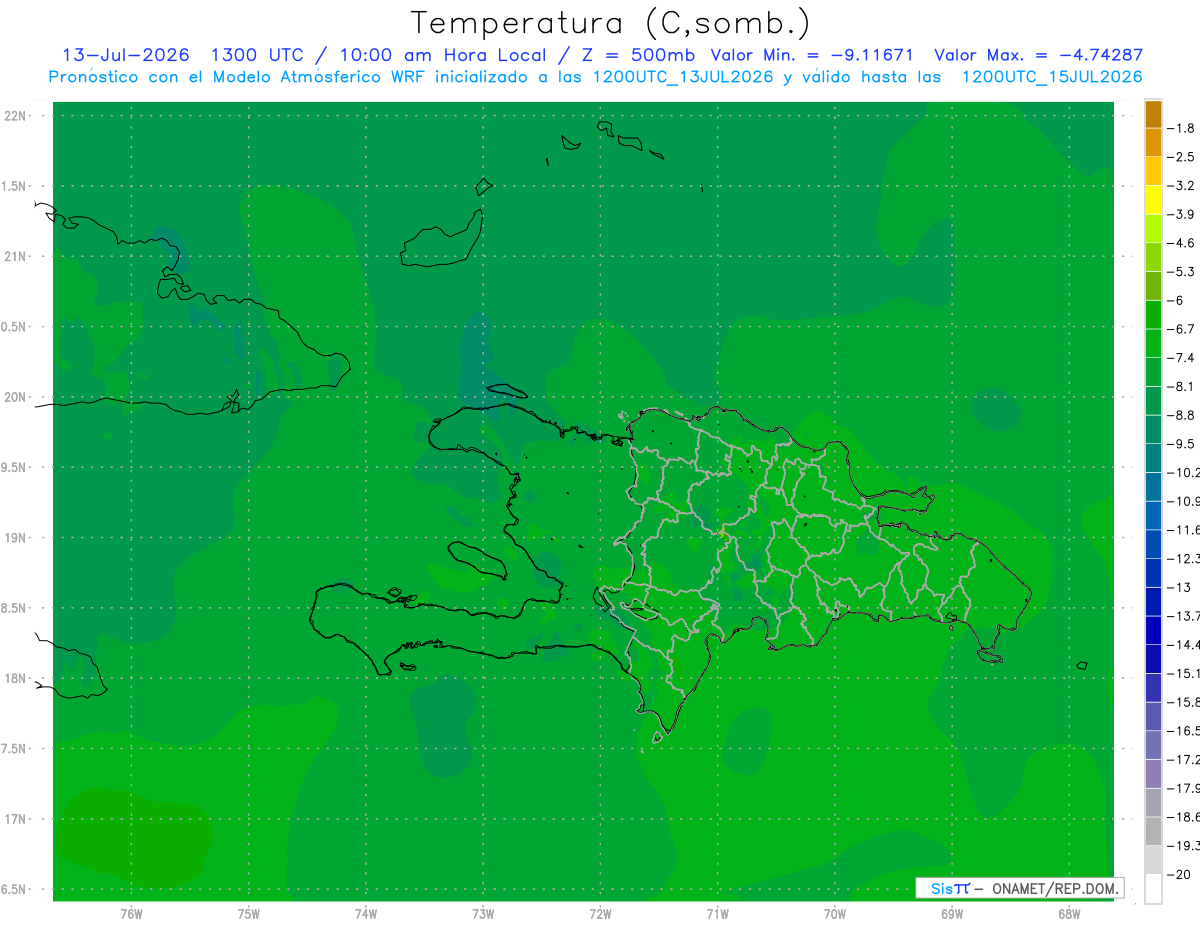This screenshot has height=927, width=1200.
Task: Click the "-1.8" legend value
Action: click(x=1182, y=128)
